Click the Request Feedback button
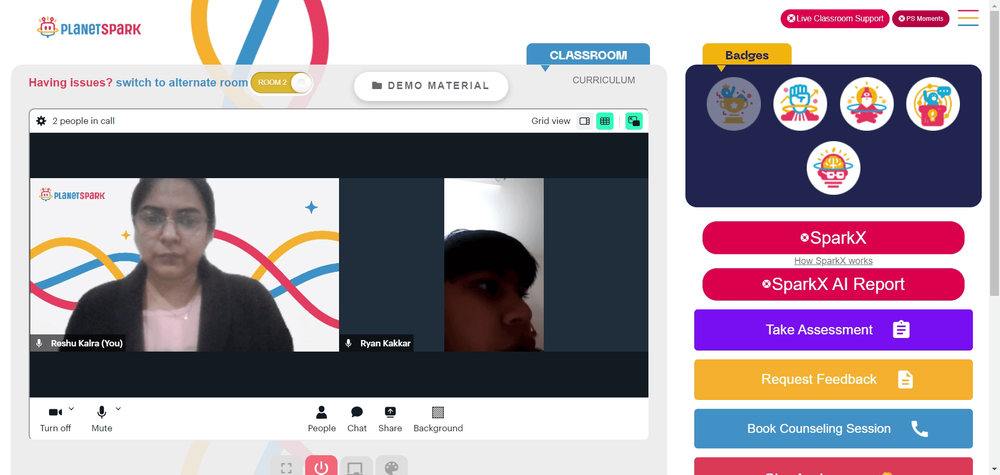The image size is (1000, 475). pos(834,379)
